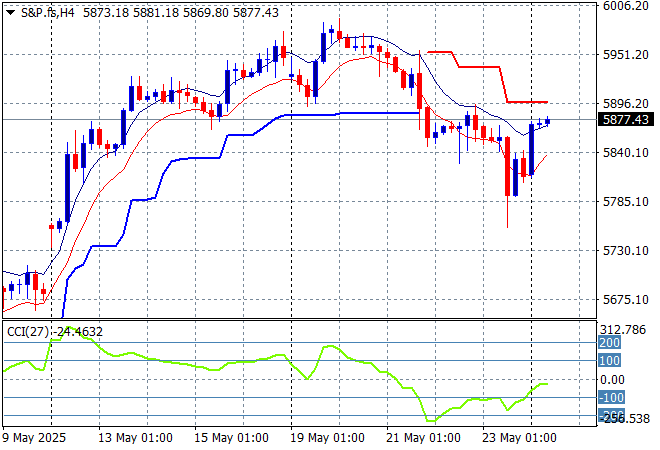Click the CCI -100 level label

tap(609, 398)
